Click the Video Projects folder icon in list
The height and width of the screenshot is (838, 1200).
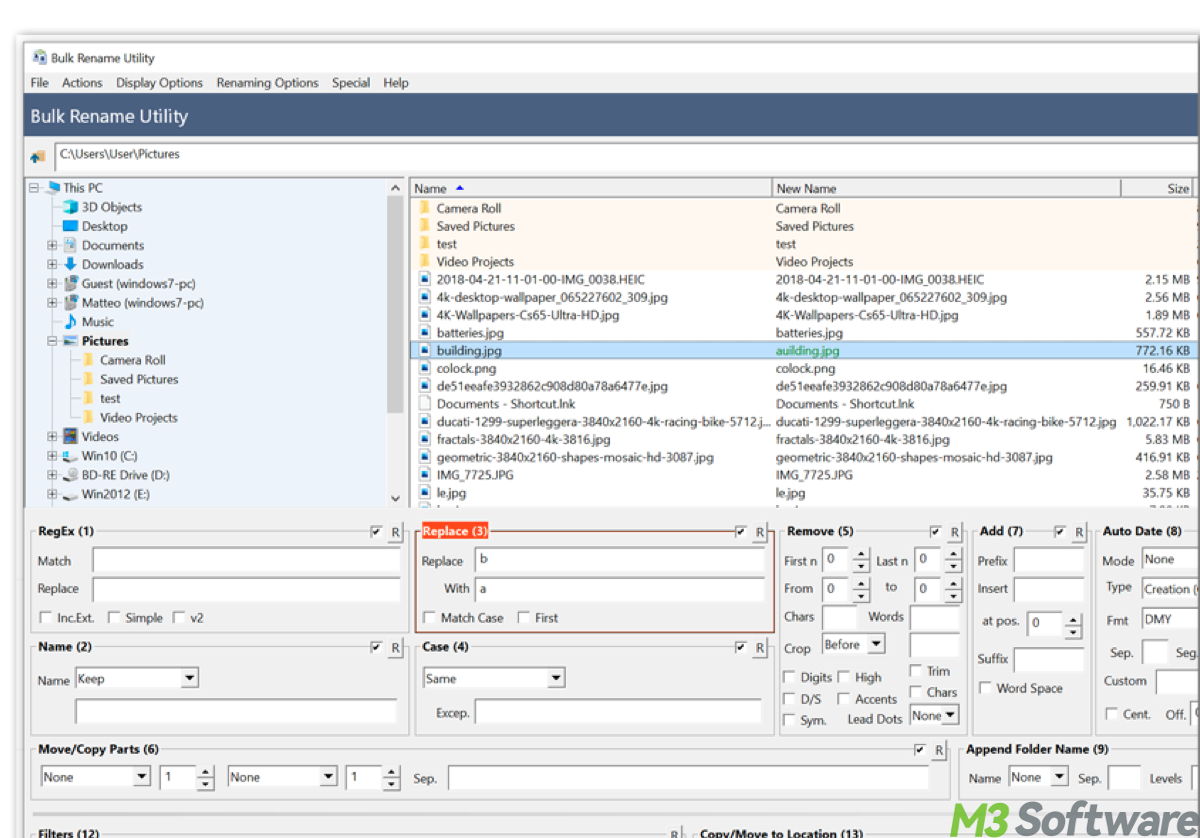click(x=424, y=261)
